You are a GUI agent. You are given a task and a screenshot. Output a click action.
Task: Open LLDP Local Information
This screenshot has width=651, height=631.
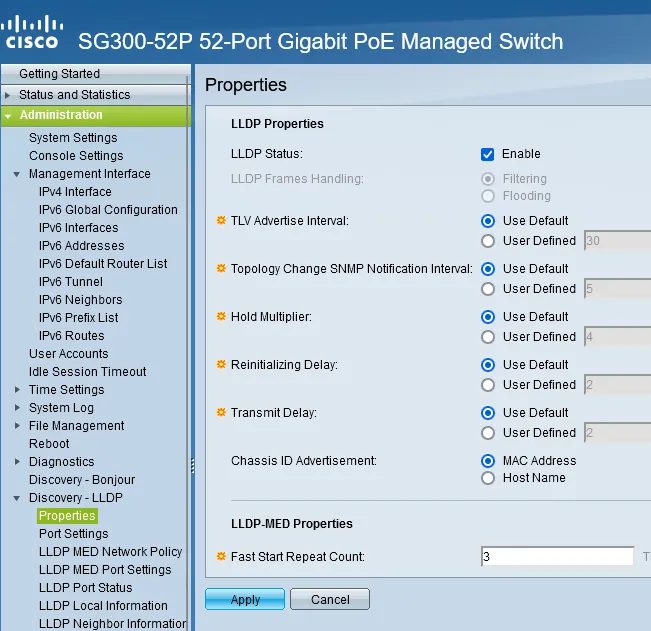[x=103, y=606]
